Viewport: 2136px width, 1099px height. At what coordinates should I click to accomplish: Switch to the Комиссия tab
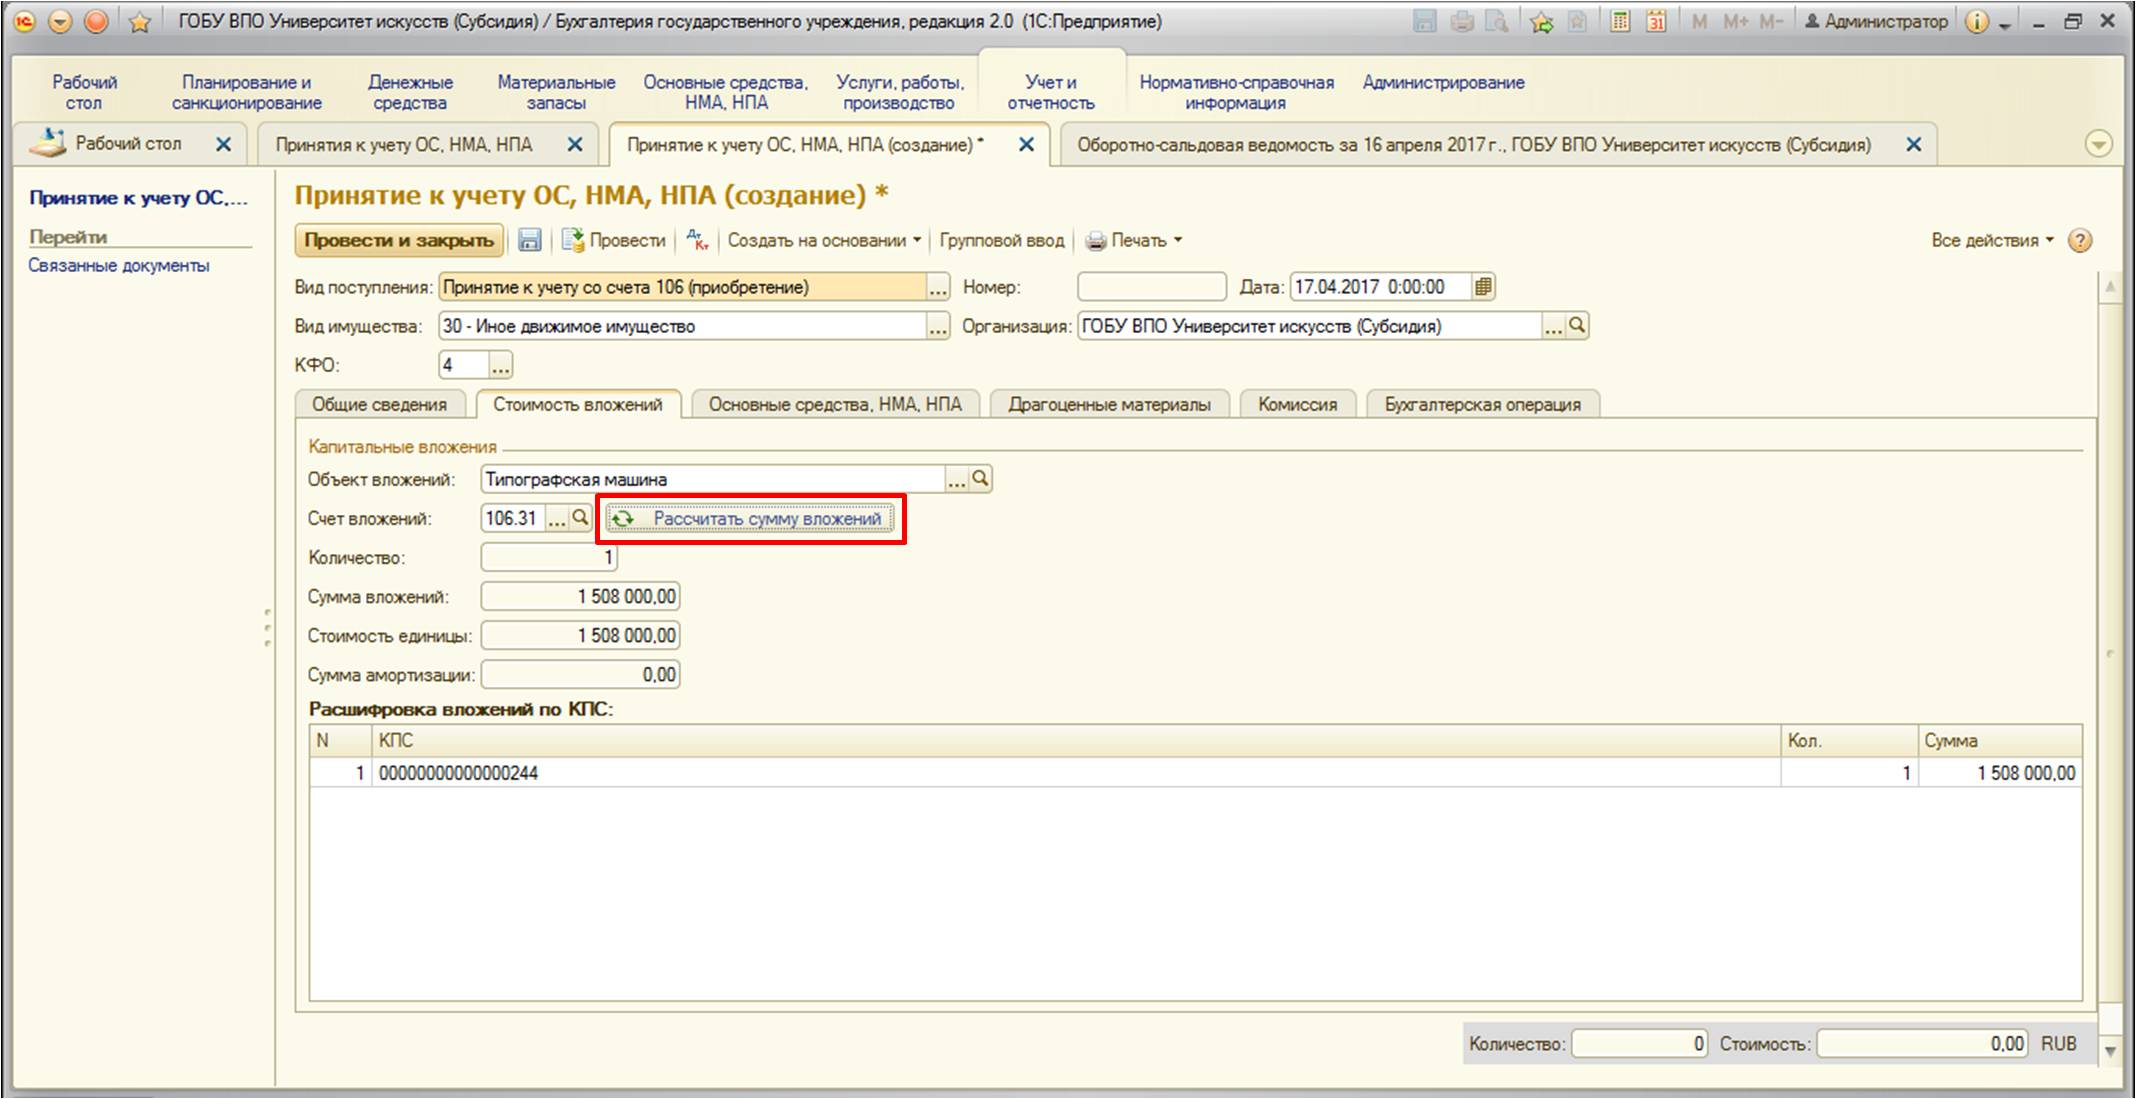1297,404
